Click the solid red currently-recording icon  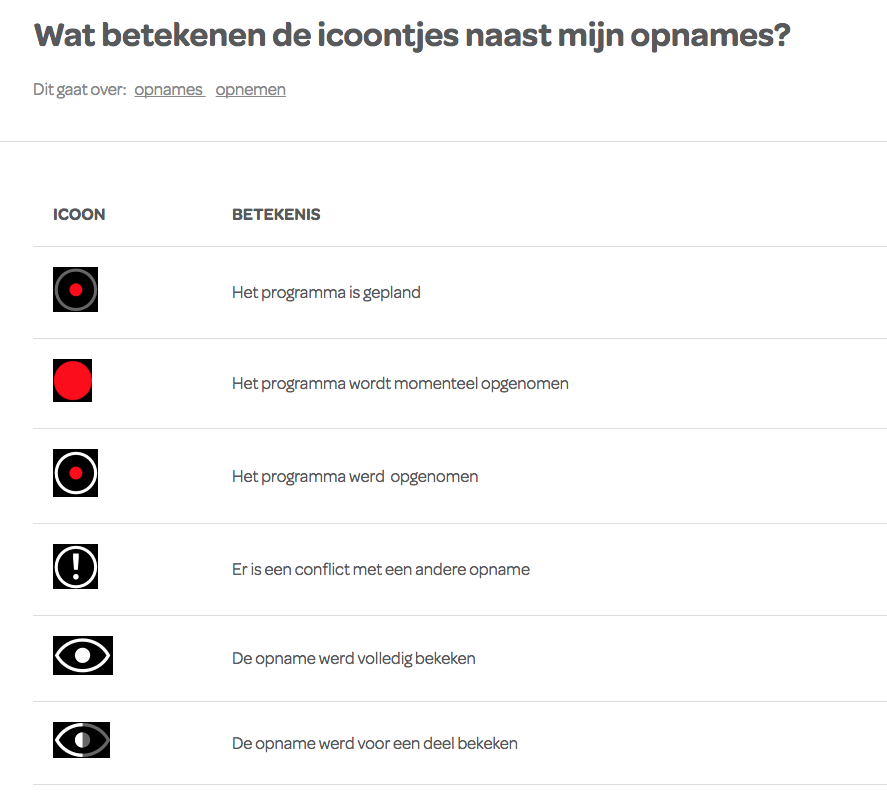point(72,381)
